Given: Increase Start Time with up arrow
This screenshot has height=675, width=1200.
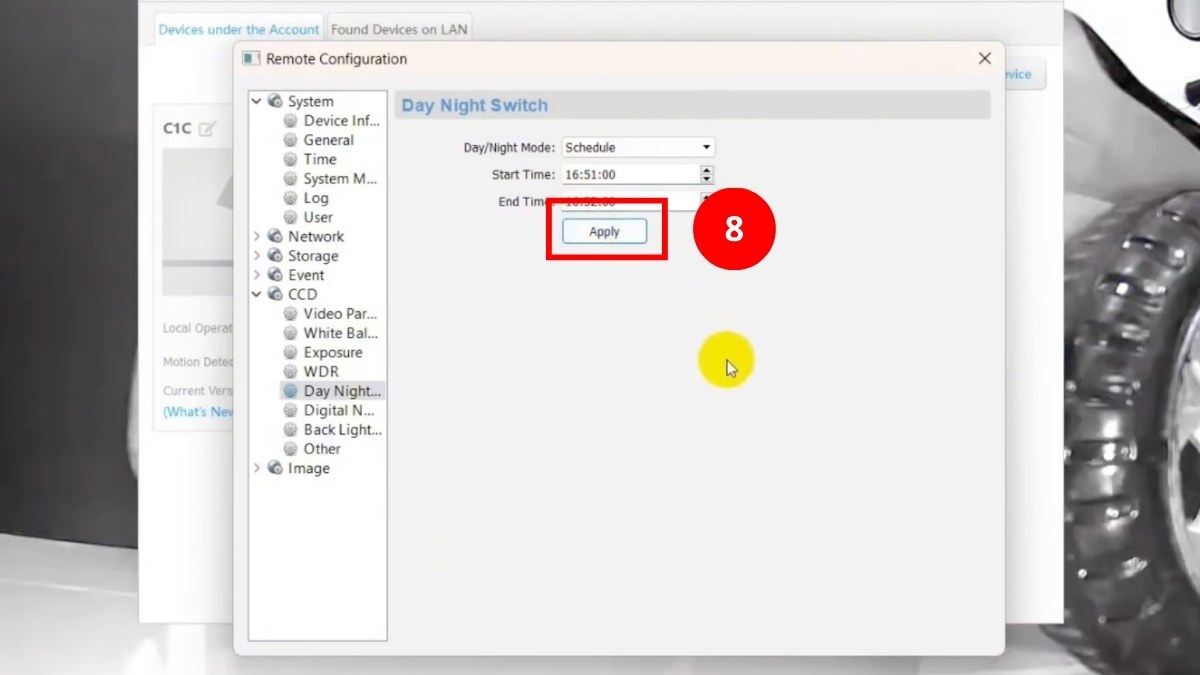Looking at the screenshot, I should click(x=707, y=170).
